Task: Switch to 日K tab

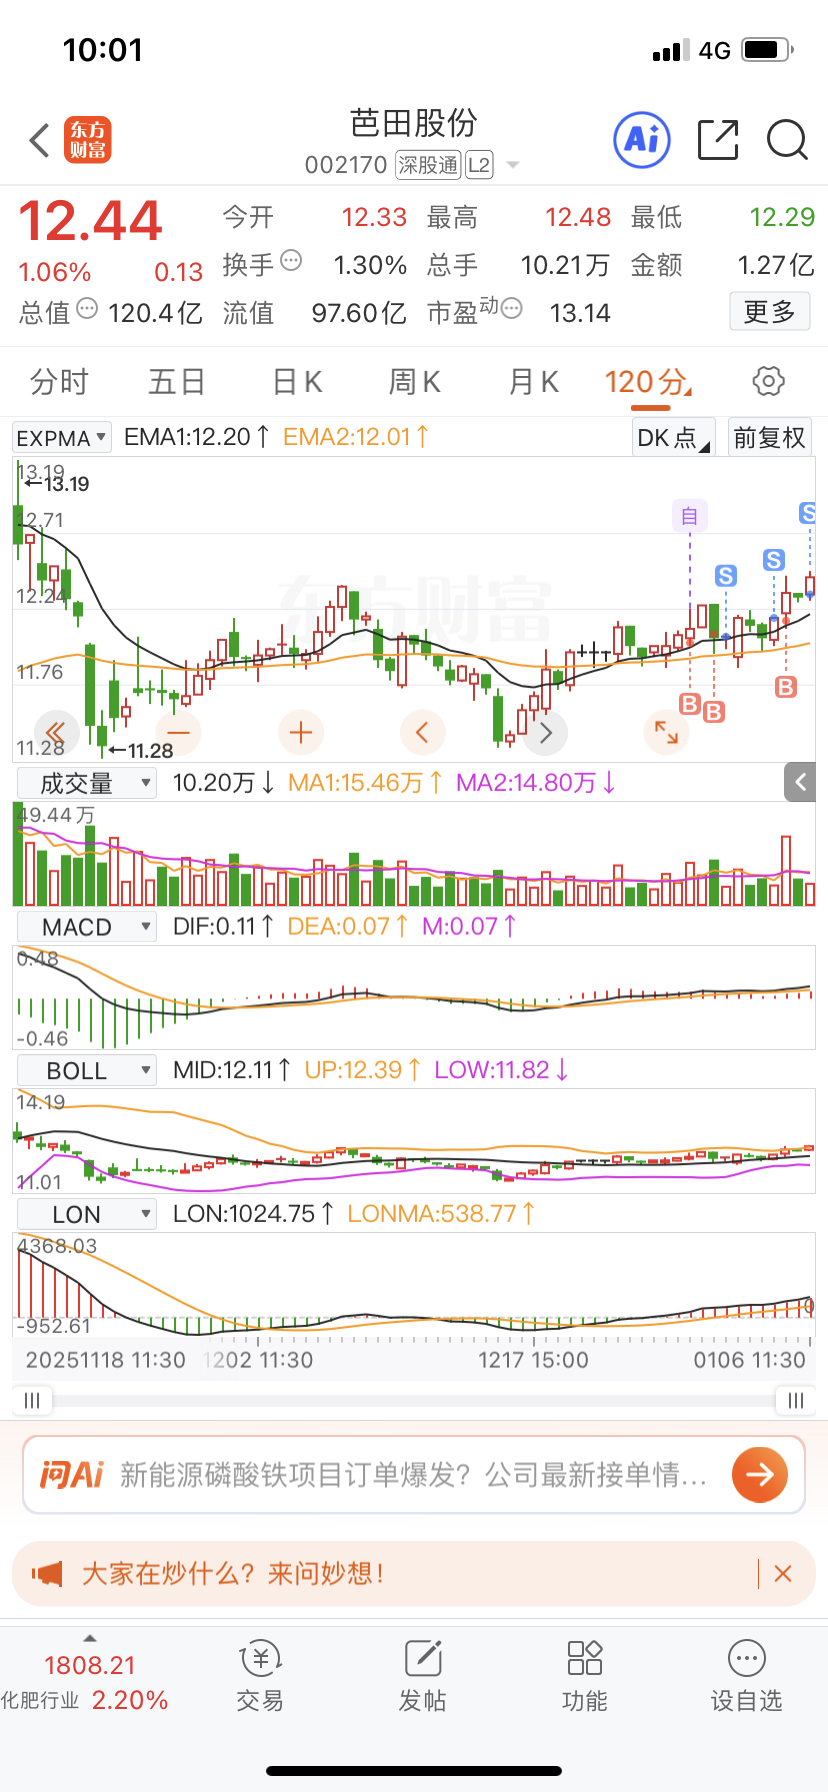Action: (297, 381)
